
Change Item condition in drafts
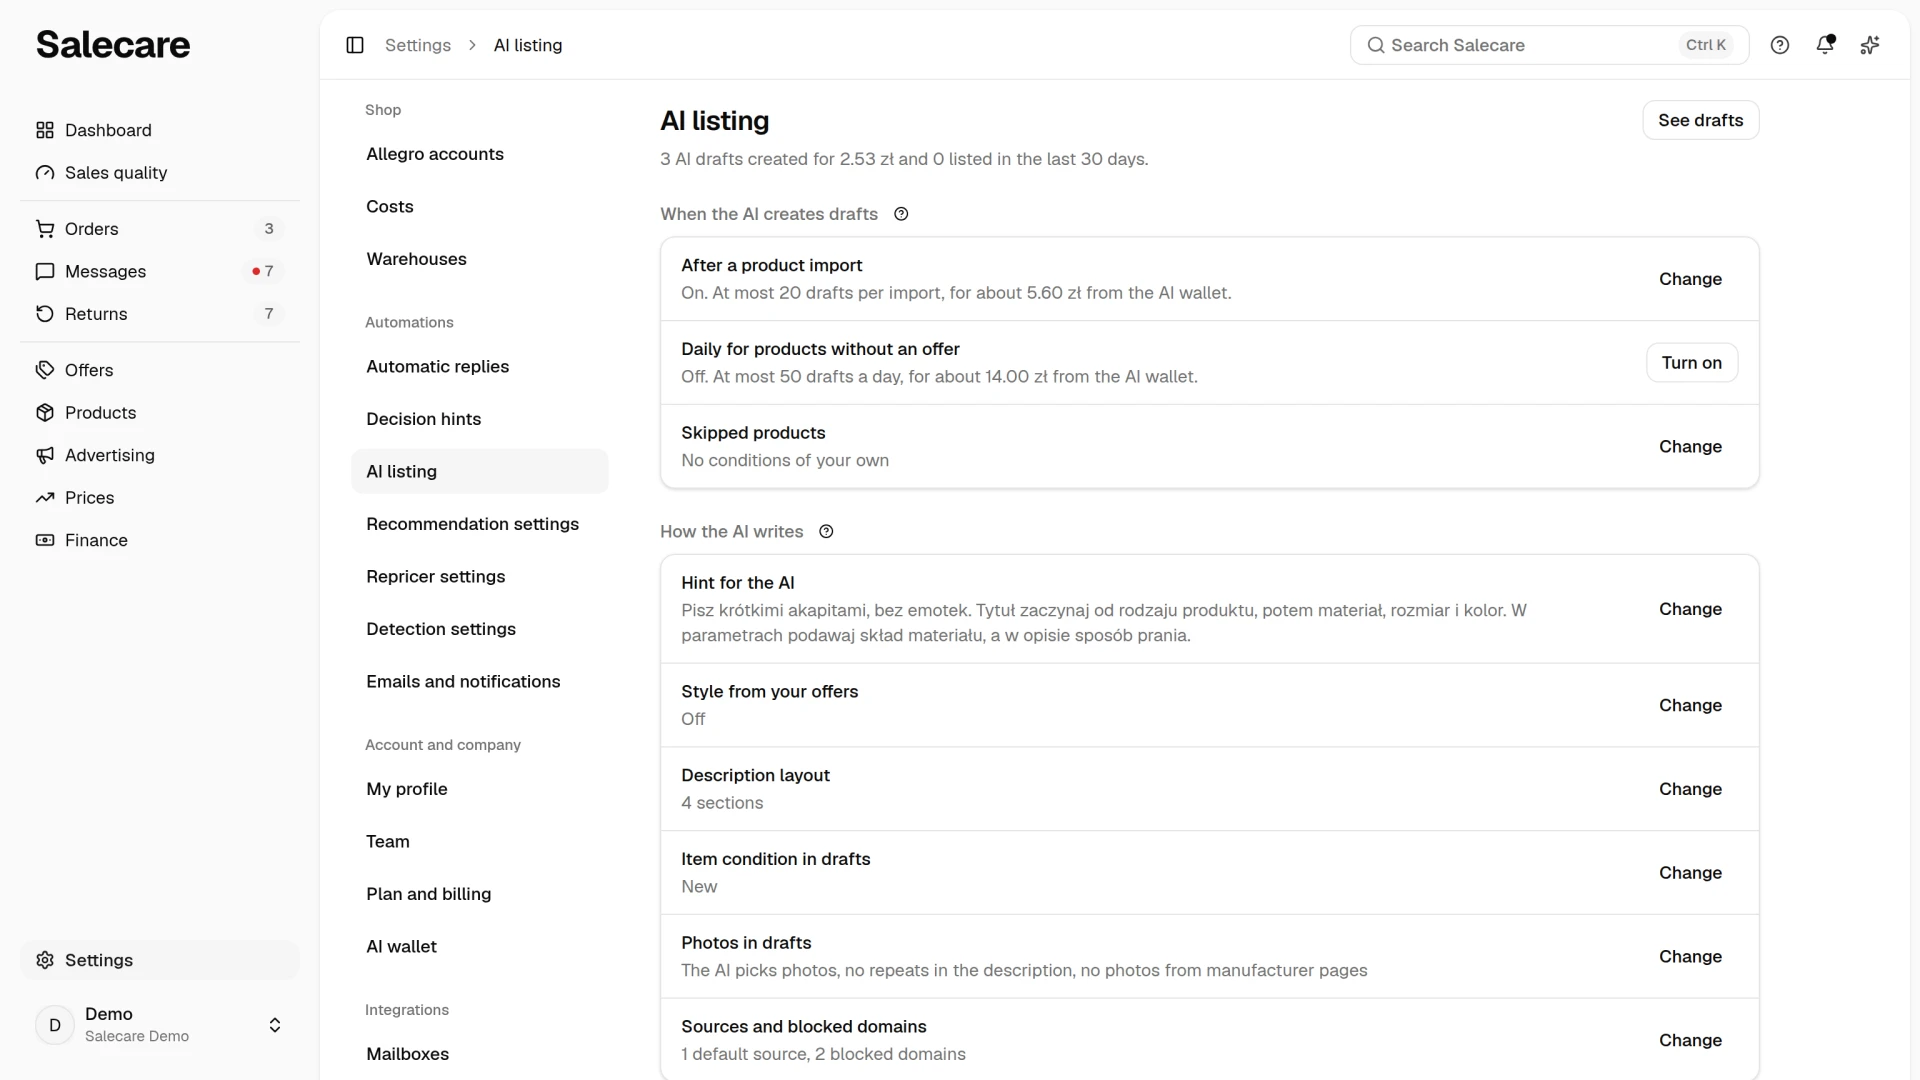click(x=1690, y=873)
